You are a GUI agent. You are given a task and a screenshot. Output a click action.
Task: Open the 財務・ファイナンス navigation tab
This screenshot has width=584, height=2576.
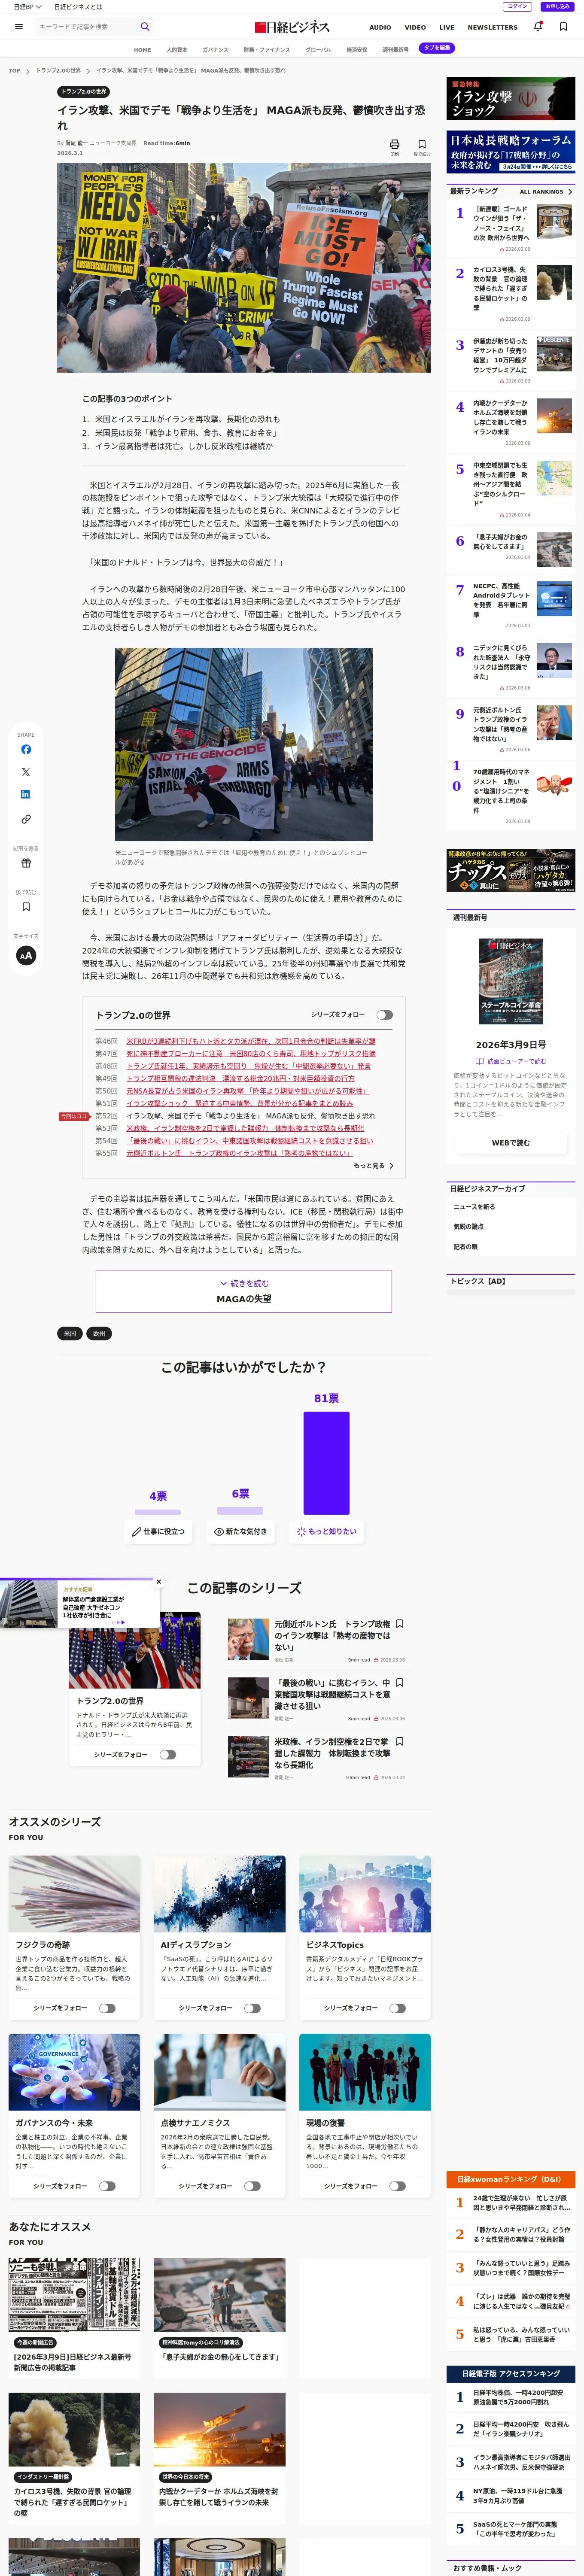(x=267, y=49)
